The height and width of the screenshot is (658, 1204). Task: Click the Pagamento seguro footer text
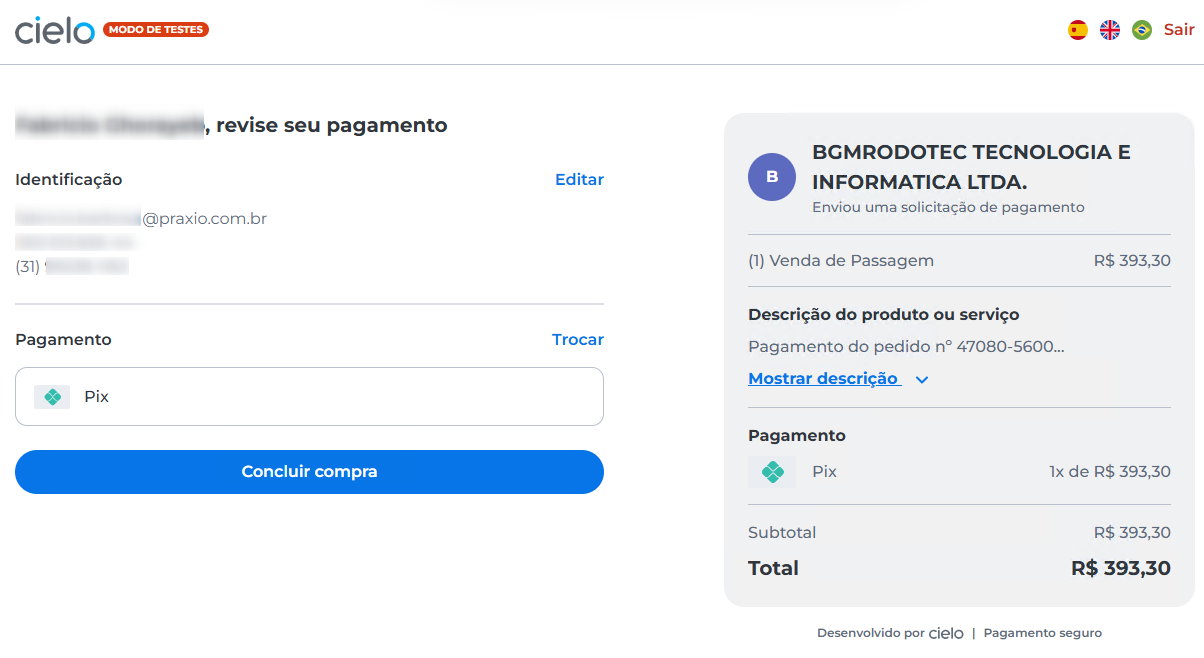[1043, 633]
